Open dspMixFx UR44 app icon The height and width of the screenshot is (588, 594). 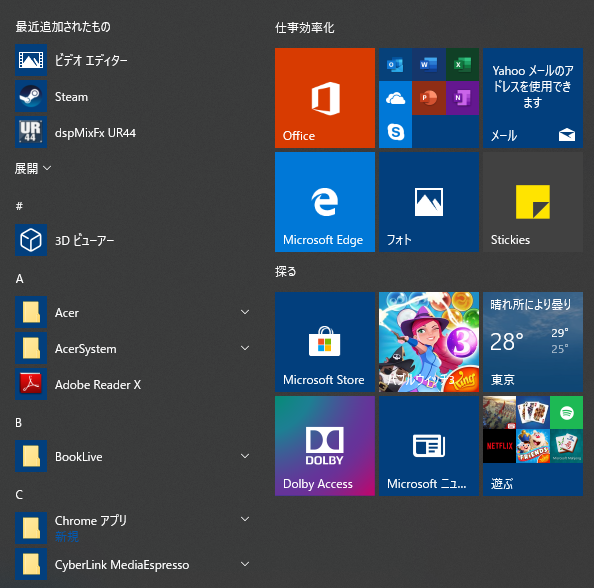31,132
